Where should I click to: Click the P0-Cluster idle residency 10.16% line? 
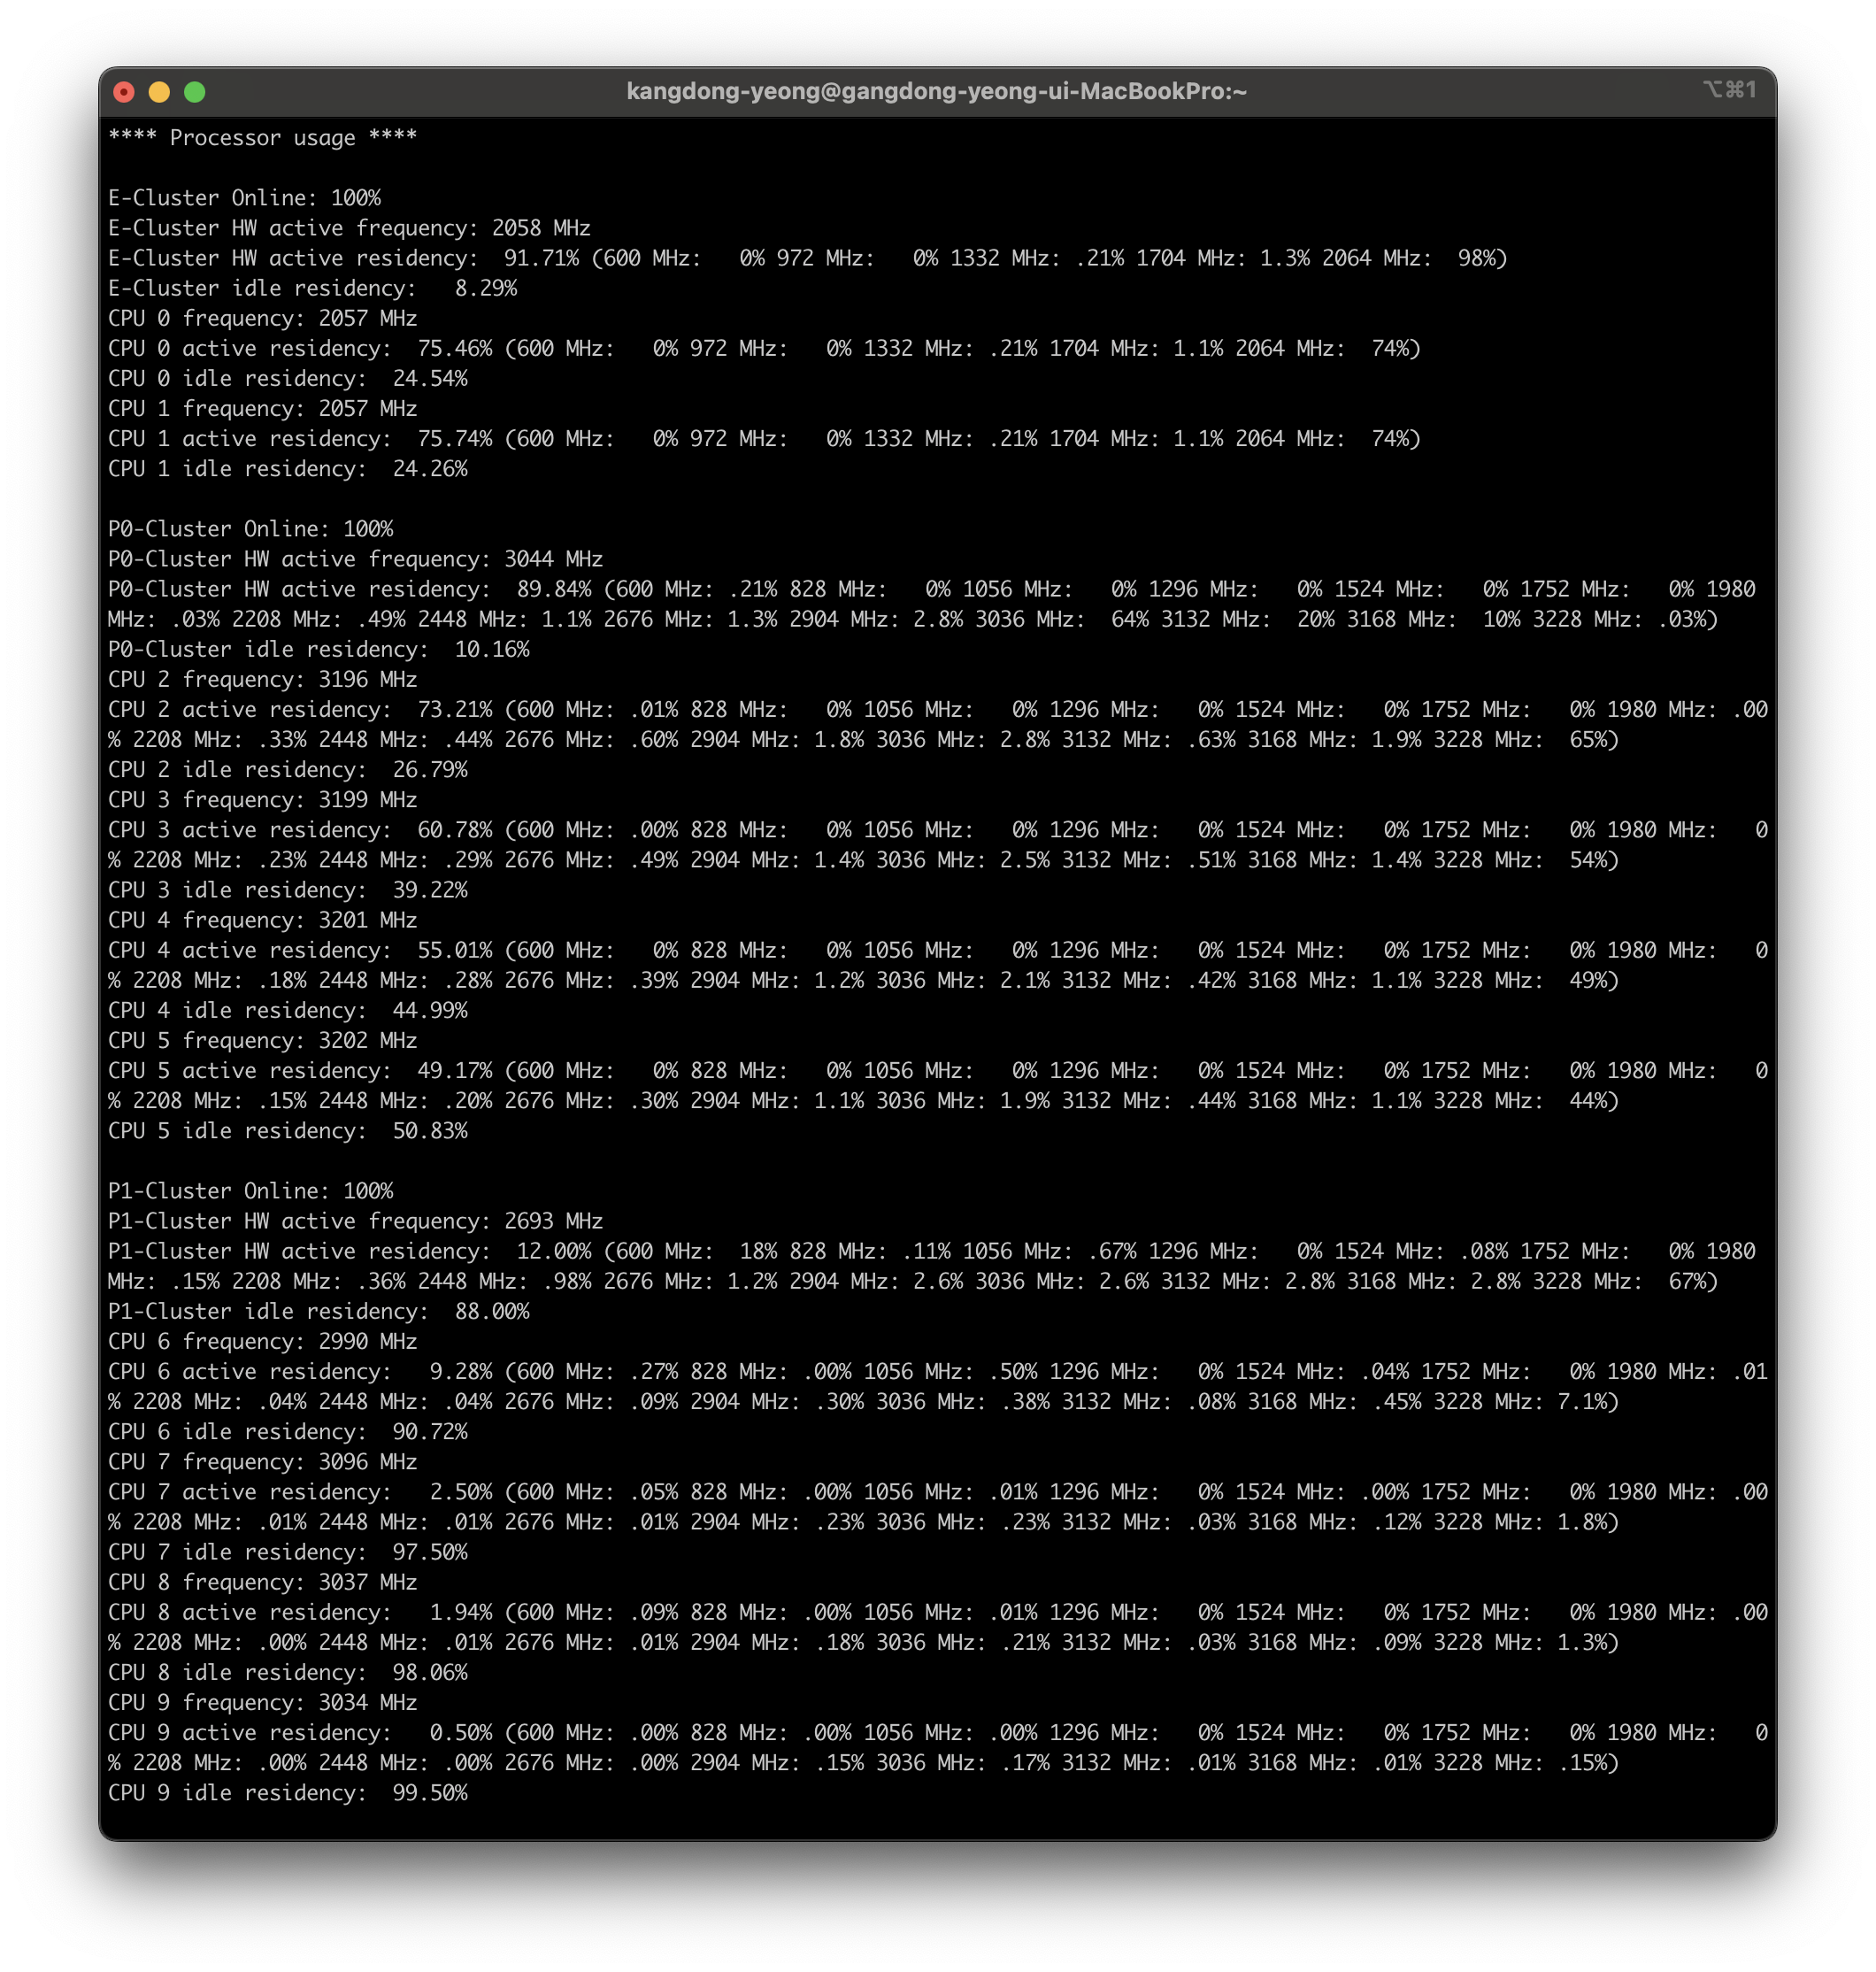tap(318, 649)
